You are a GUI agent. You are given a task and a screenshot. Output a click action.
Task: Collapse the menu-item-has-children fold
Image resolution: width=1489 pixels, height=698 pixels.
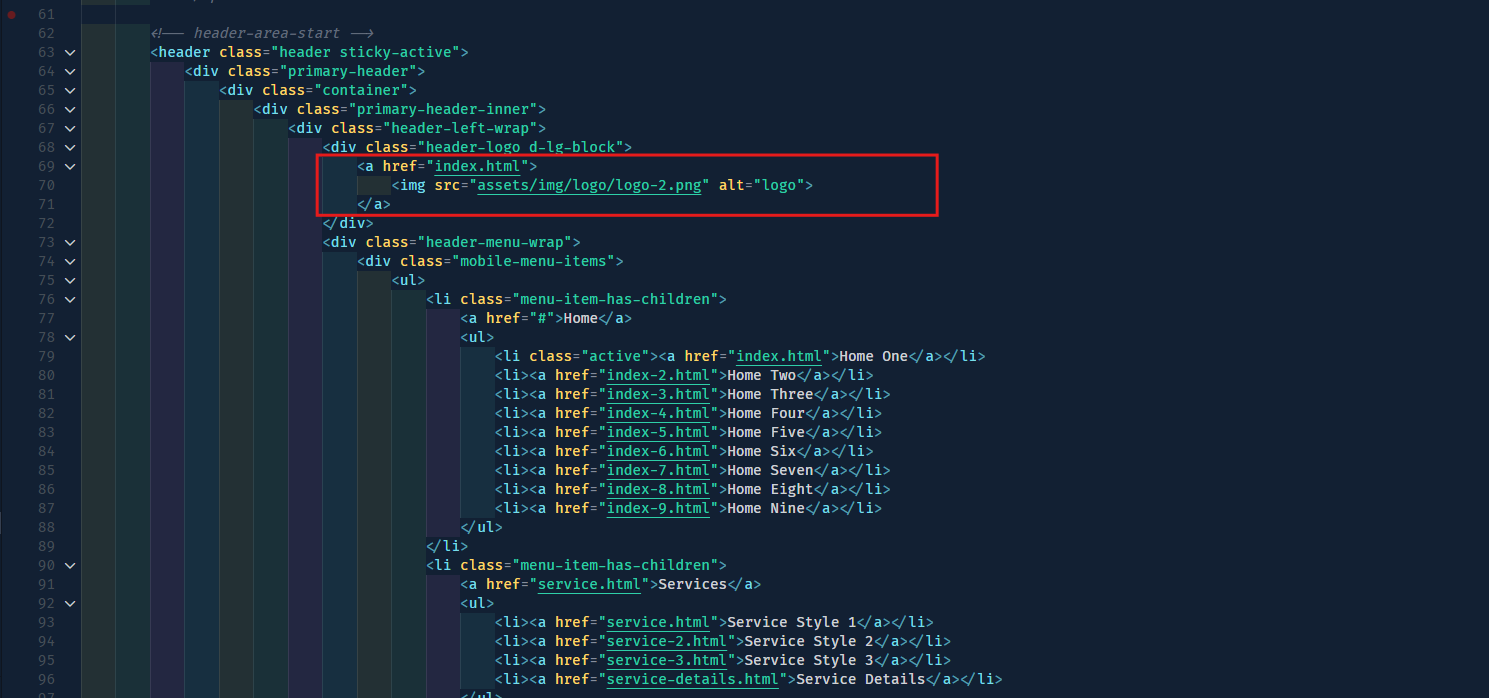point(68,298)
